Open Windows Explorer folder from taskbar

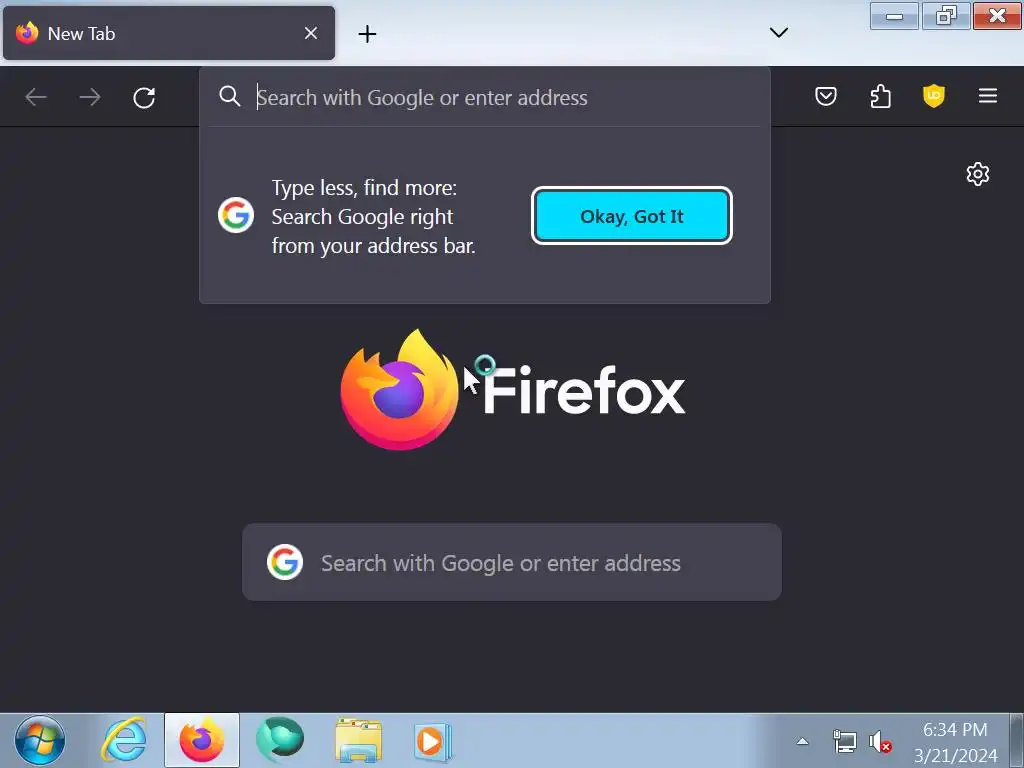pyautogui.click(x=359, y=741)
